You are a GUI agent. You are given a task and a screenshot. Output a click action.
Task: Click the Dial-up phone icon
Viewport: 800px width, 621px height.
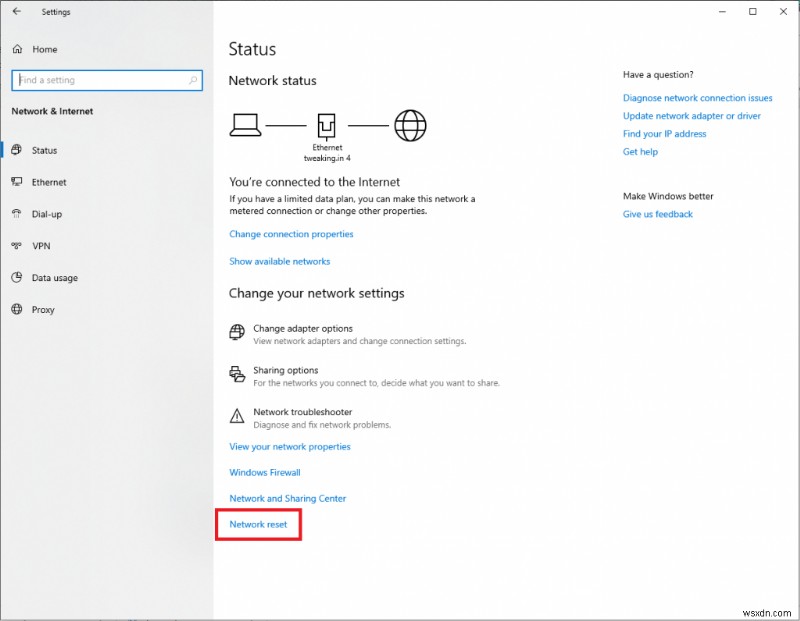(x=17, y=213)
